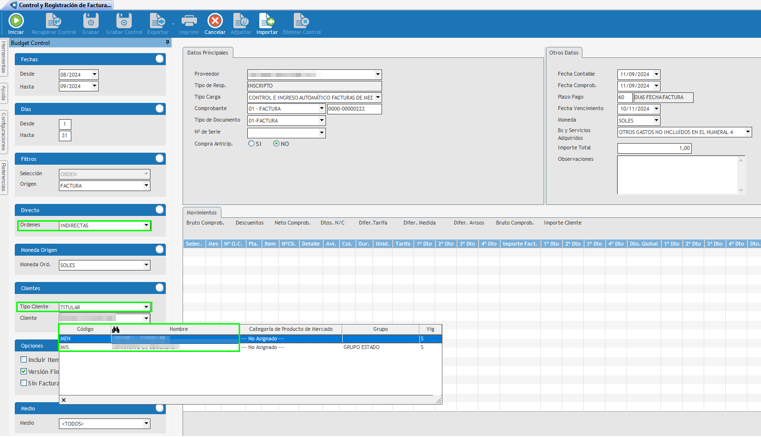
Task: Click the Grabar save icon
Action: pos(91,21)
